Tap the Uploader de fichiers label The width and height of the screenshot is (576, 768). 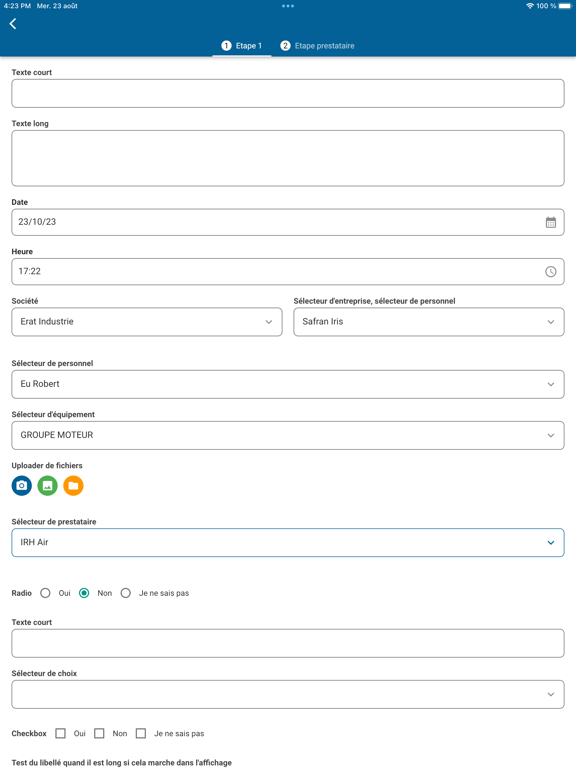click(x=47, y=465)
